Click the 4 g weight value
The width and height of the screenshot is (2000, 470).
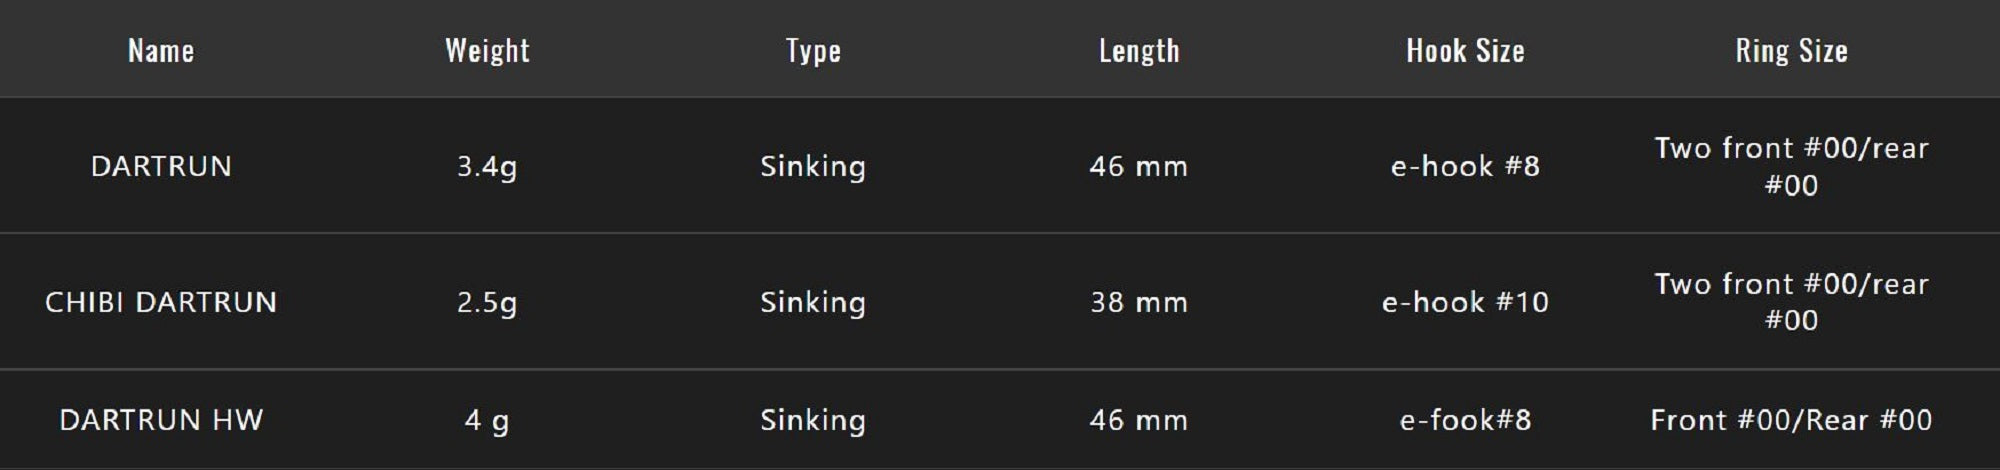point(487,420)
